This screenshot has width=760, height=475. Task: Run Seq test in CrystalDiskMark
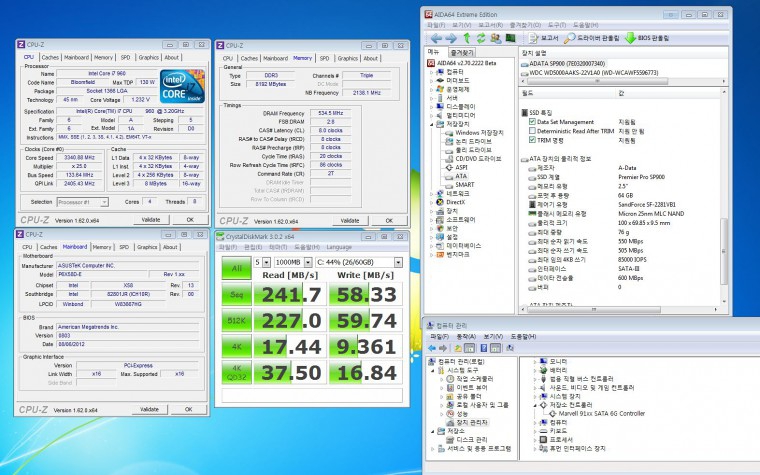[237, 295]
